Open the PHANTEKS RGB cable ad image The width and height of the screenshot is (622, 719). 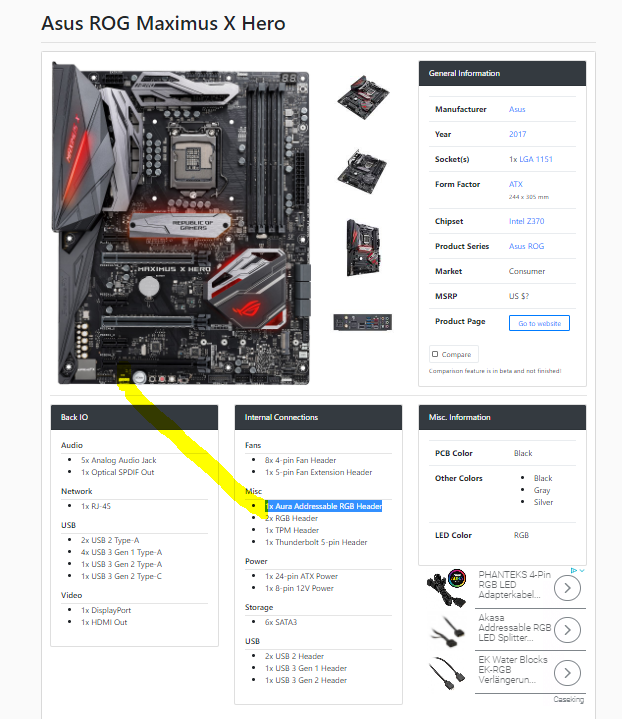446,588
